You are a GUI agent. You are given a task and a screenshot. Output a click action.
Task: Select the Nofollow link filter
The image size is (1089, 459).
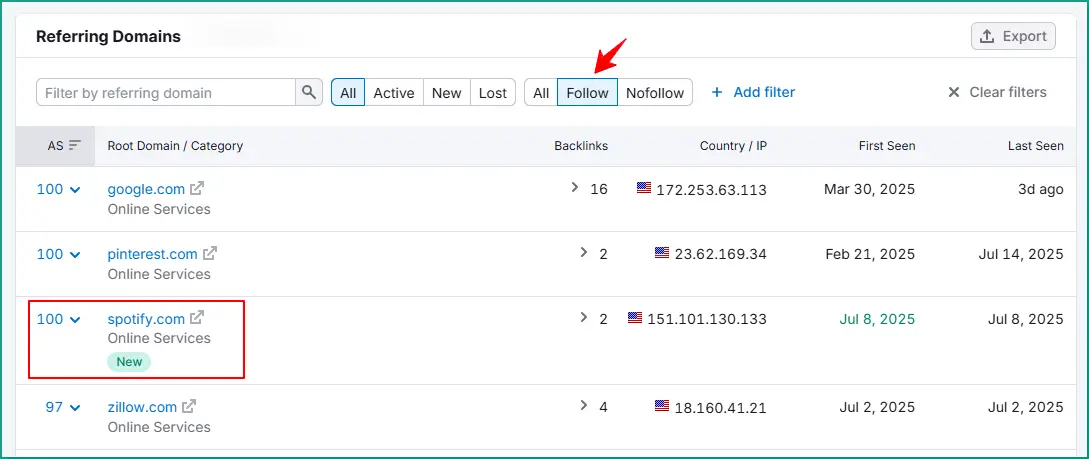(655, 92)
